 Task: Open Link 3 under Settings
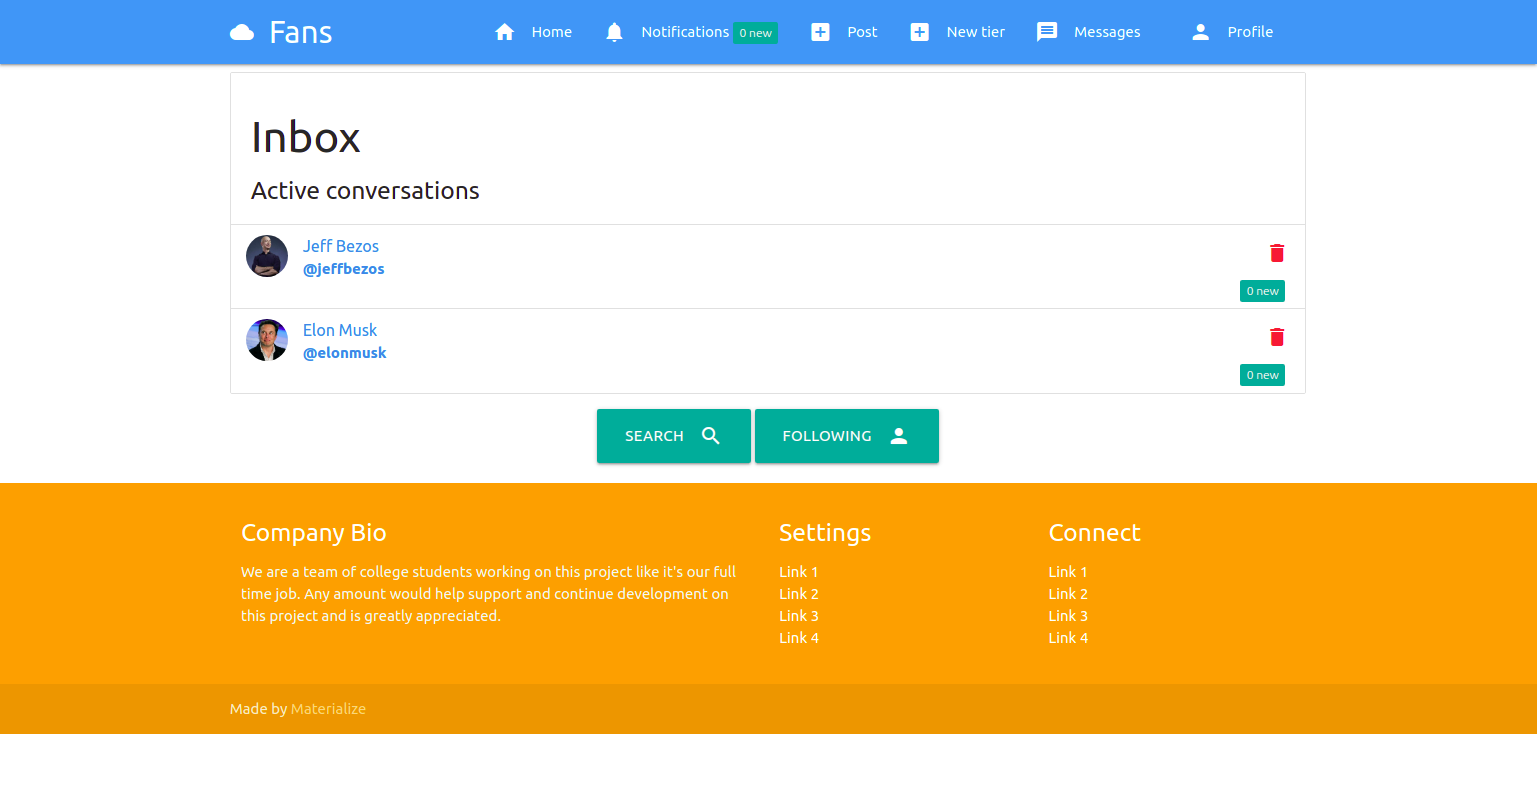point(799,616)
